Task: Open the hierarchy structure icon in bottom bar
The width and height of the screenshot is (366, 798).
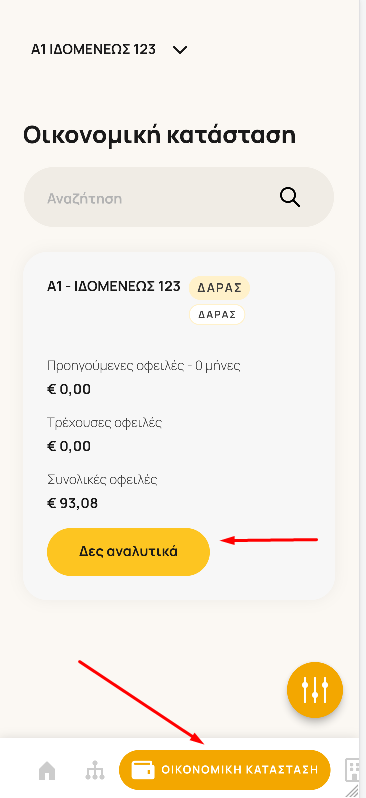Action: point(95,771)
